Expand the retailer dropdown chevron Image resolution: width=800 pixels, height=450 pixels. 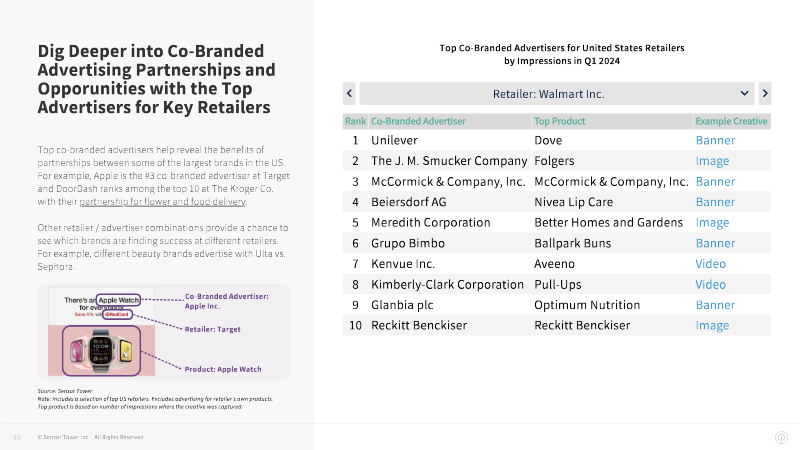click(x=744, y=93)
